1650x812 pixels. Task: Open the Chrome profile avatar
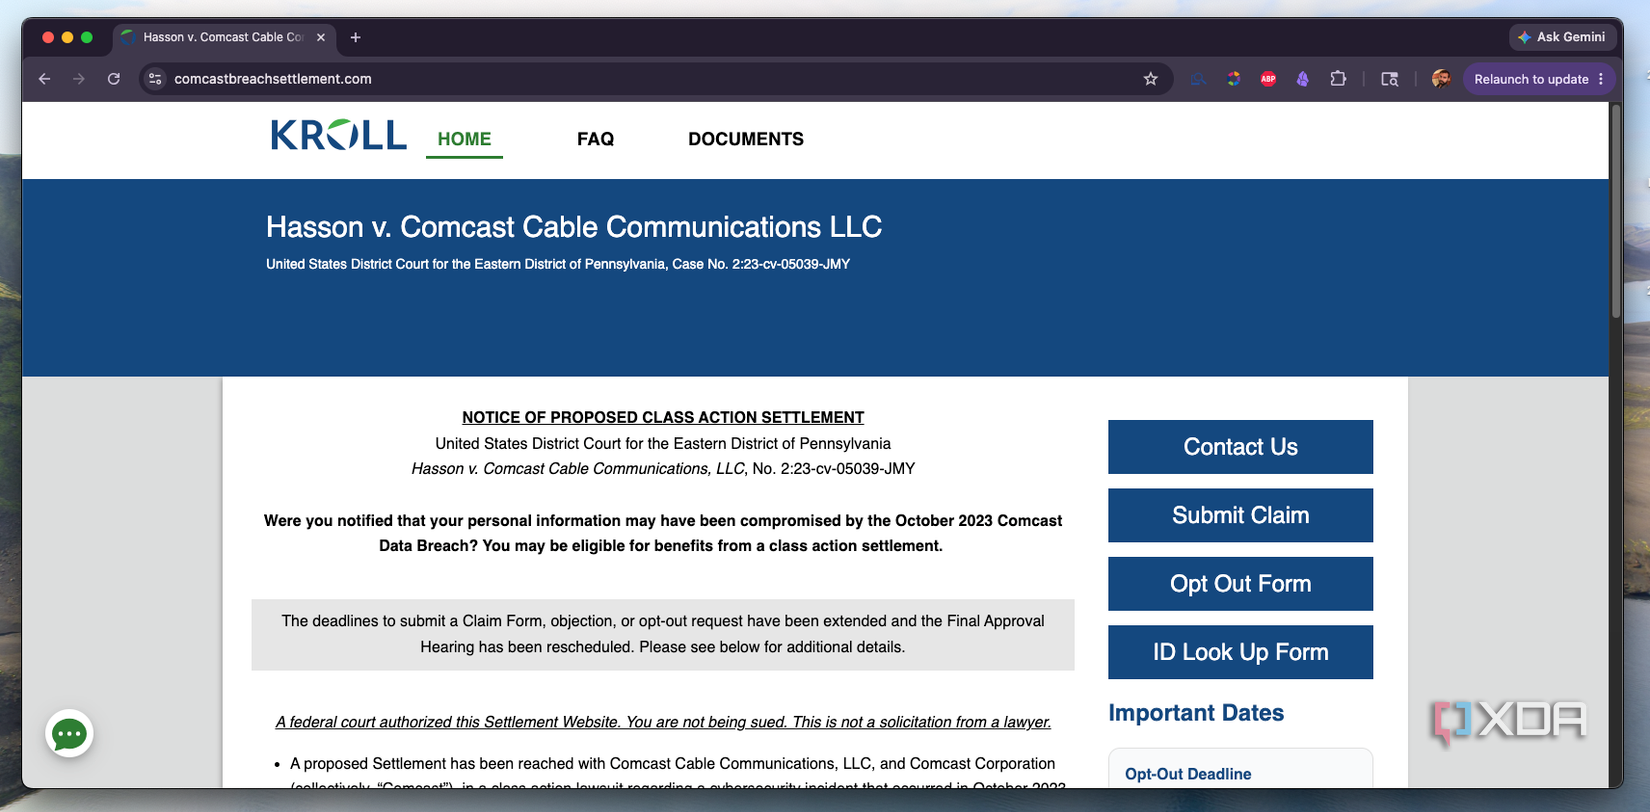point(1441,79)
